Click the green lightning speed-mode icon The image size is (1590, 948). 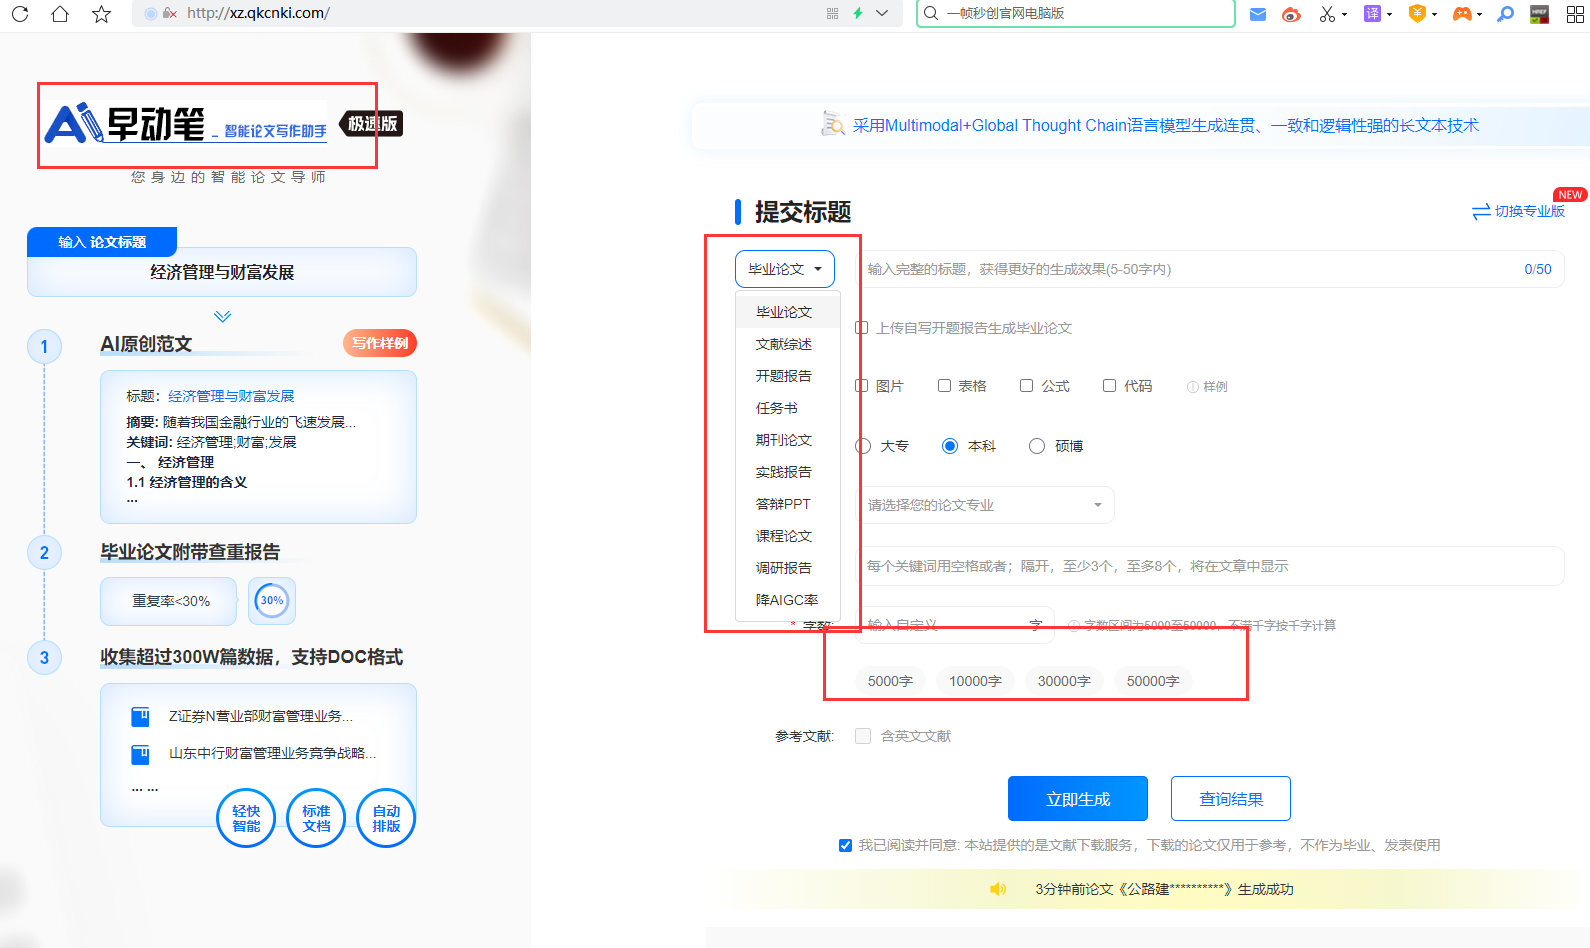858,13
